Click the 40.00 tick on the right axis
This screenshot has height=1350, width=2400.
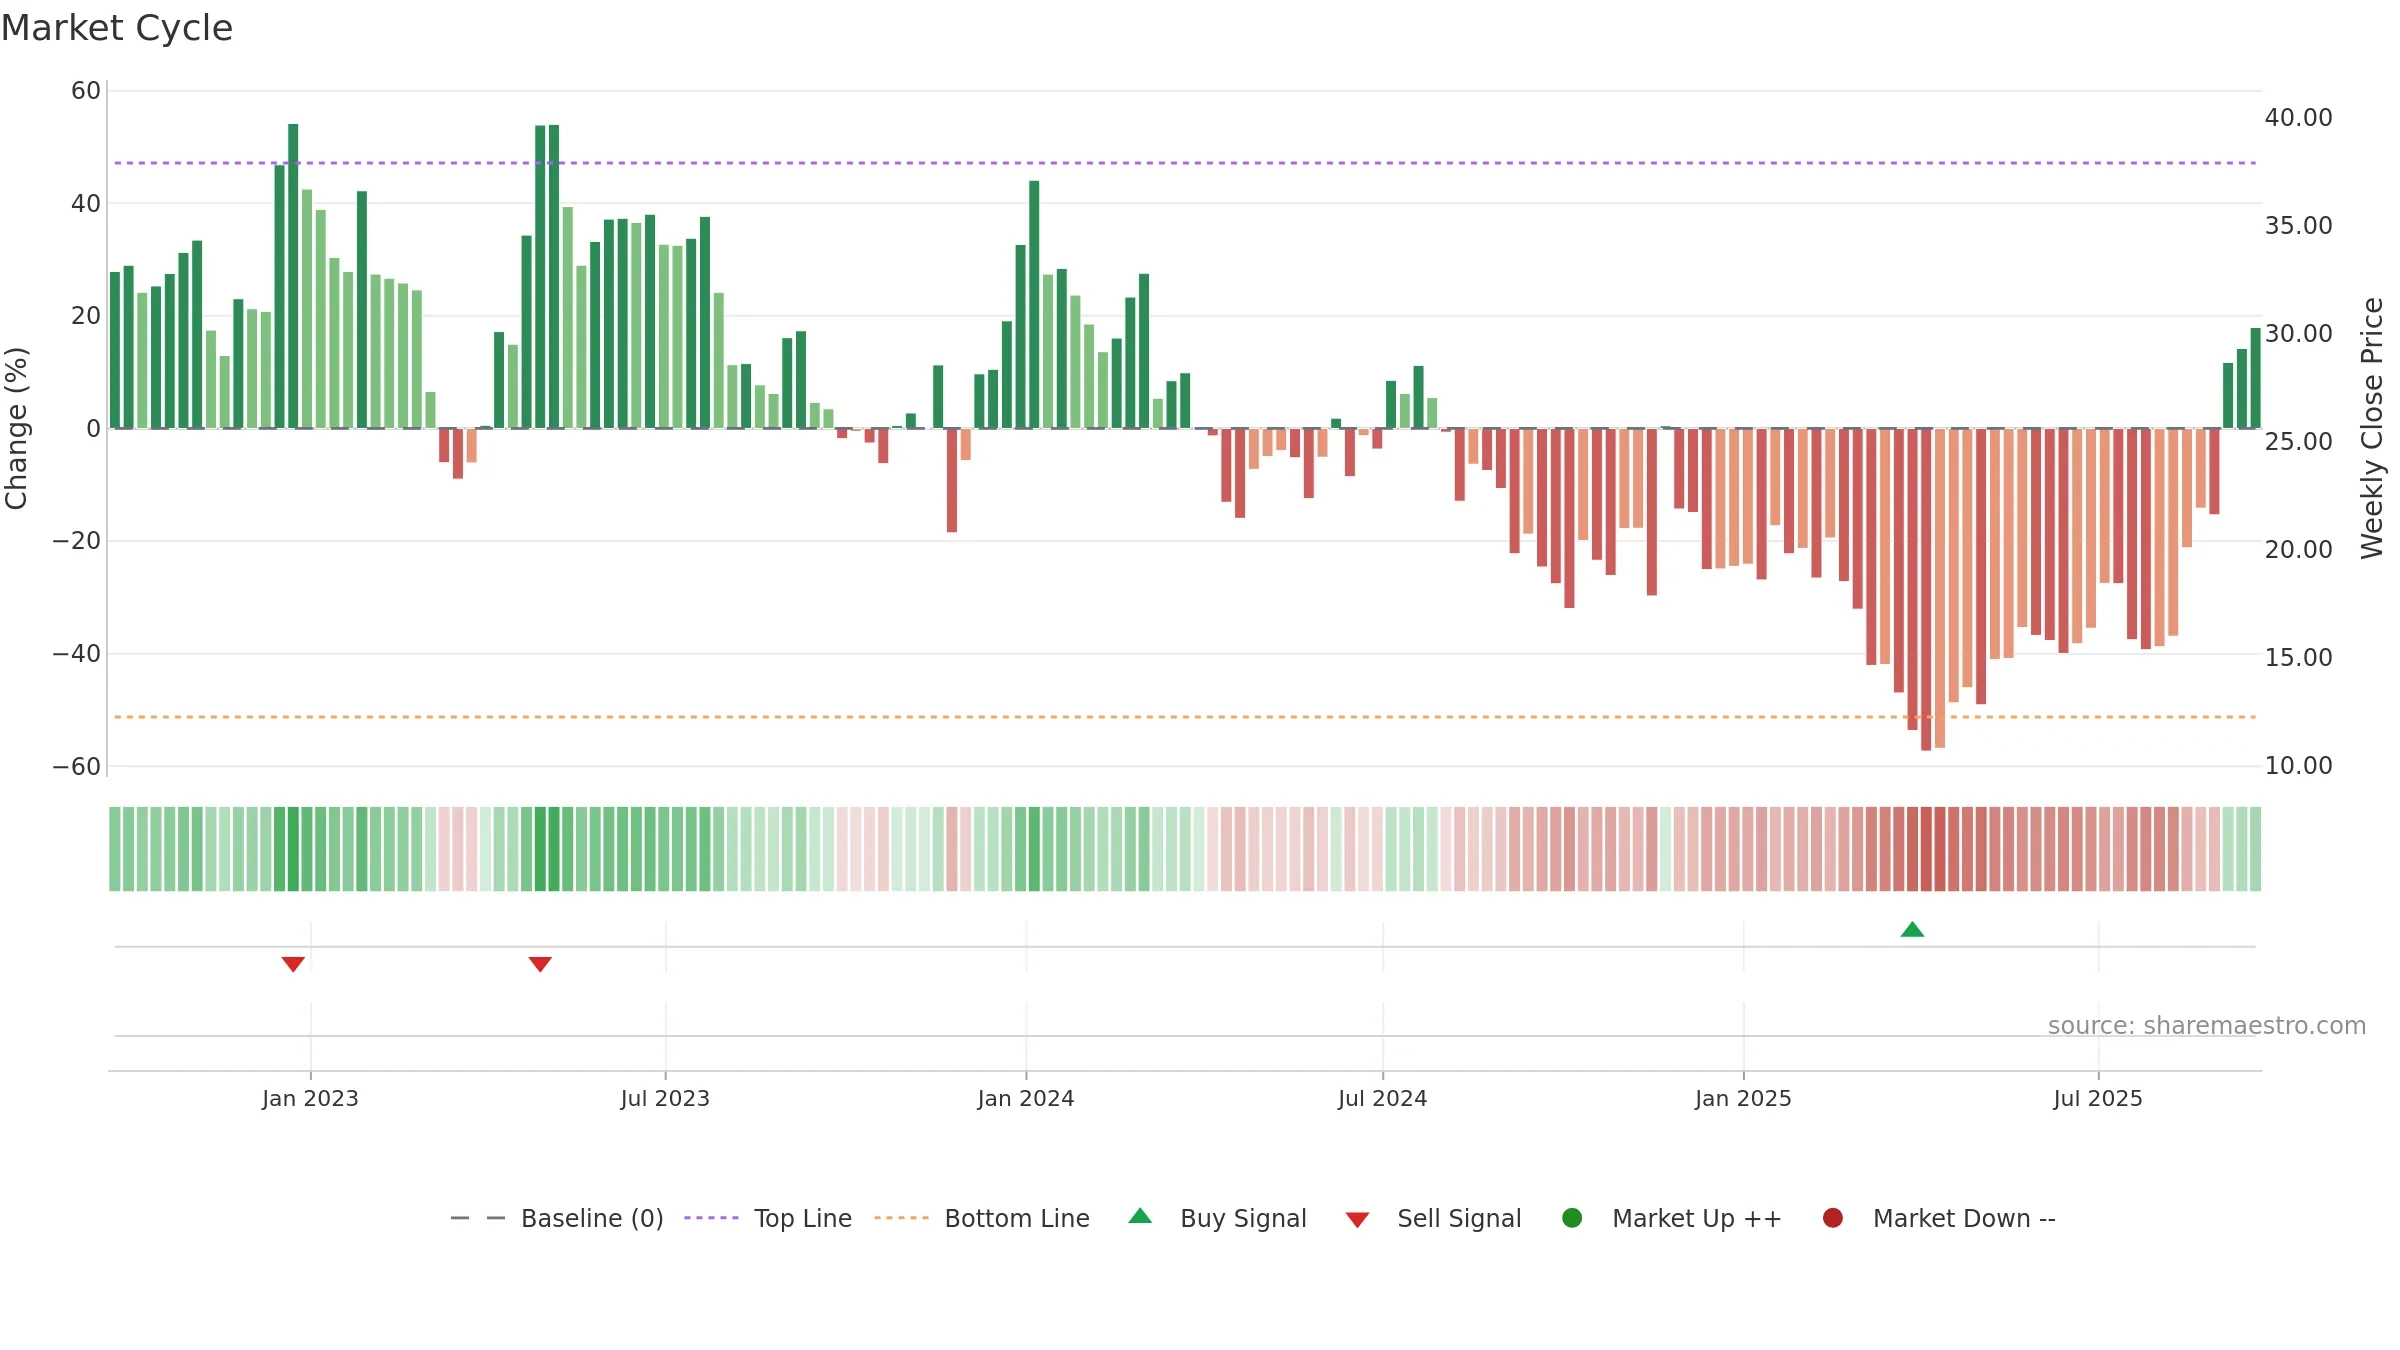point(2298,118)
